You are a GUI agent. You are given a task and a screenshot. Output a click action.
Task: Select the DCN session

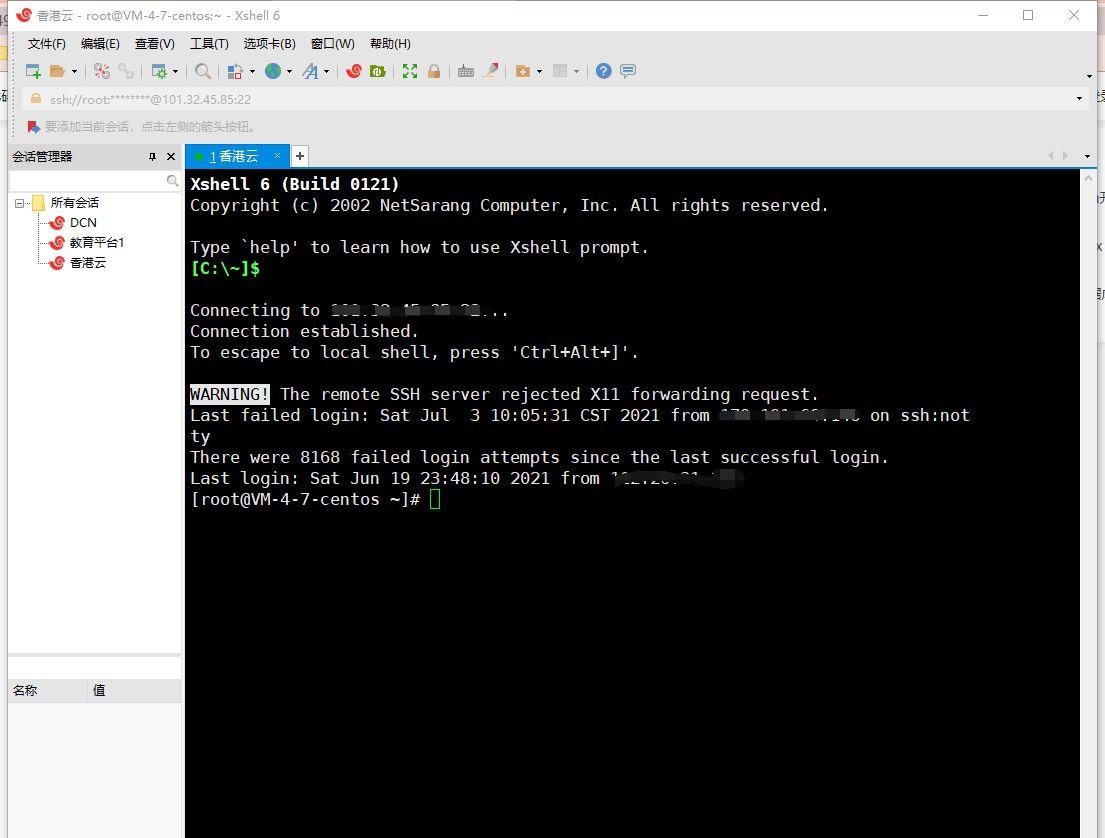click(83, 223)
